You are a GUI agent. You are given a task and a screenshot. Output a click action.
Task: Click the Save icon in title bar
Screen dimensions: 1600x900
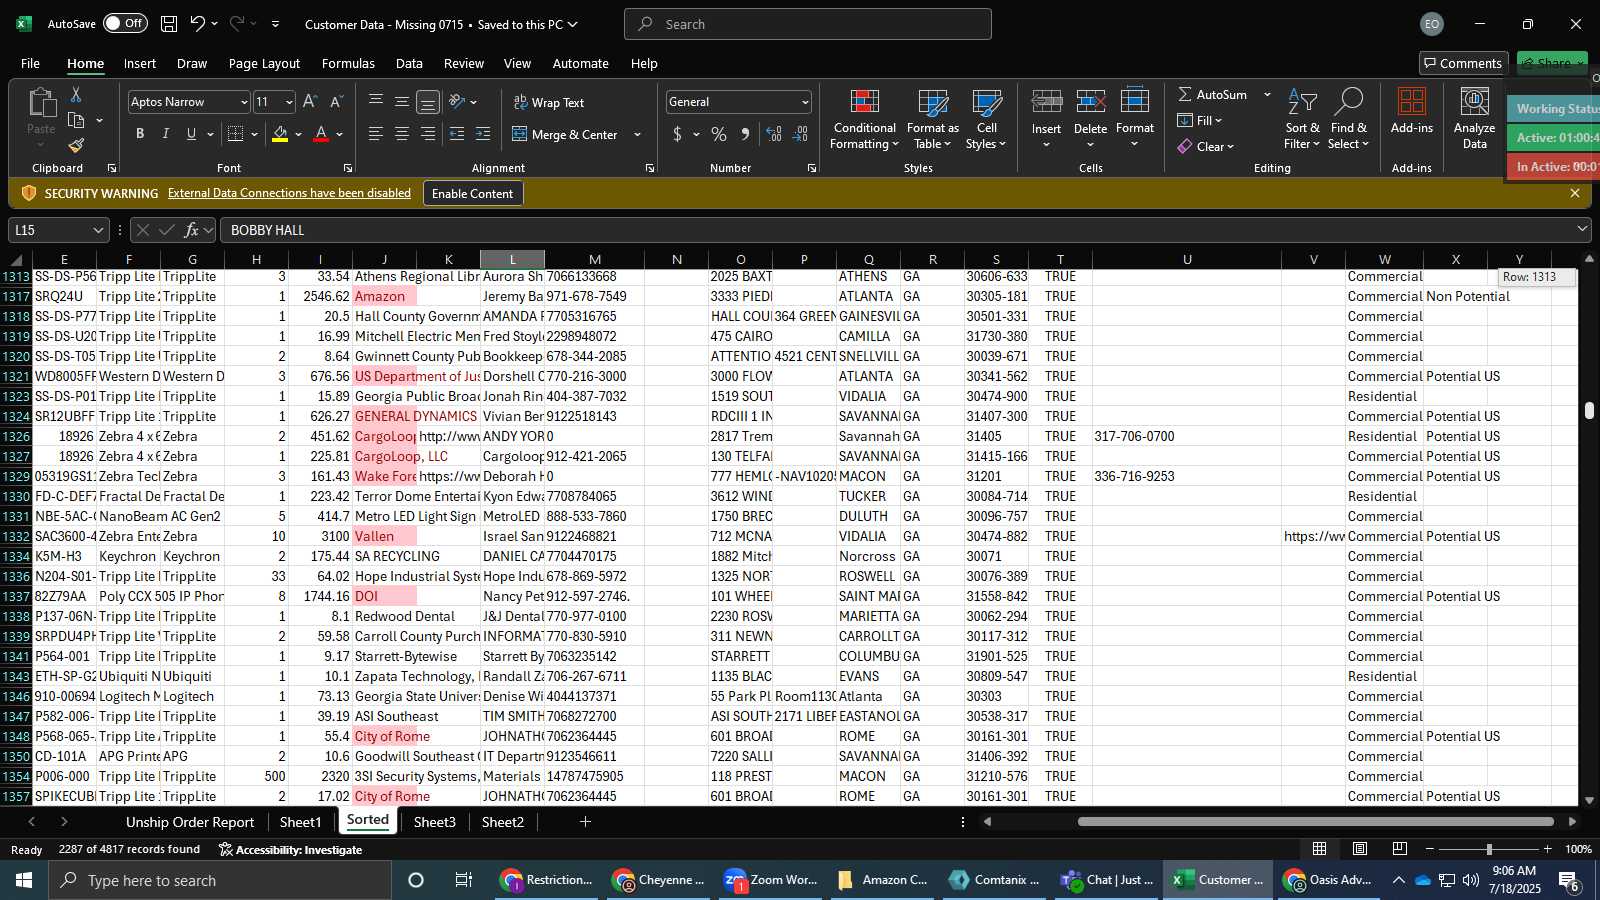[x=169, y=24]
